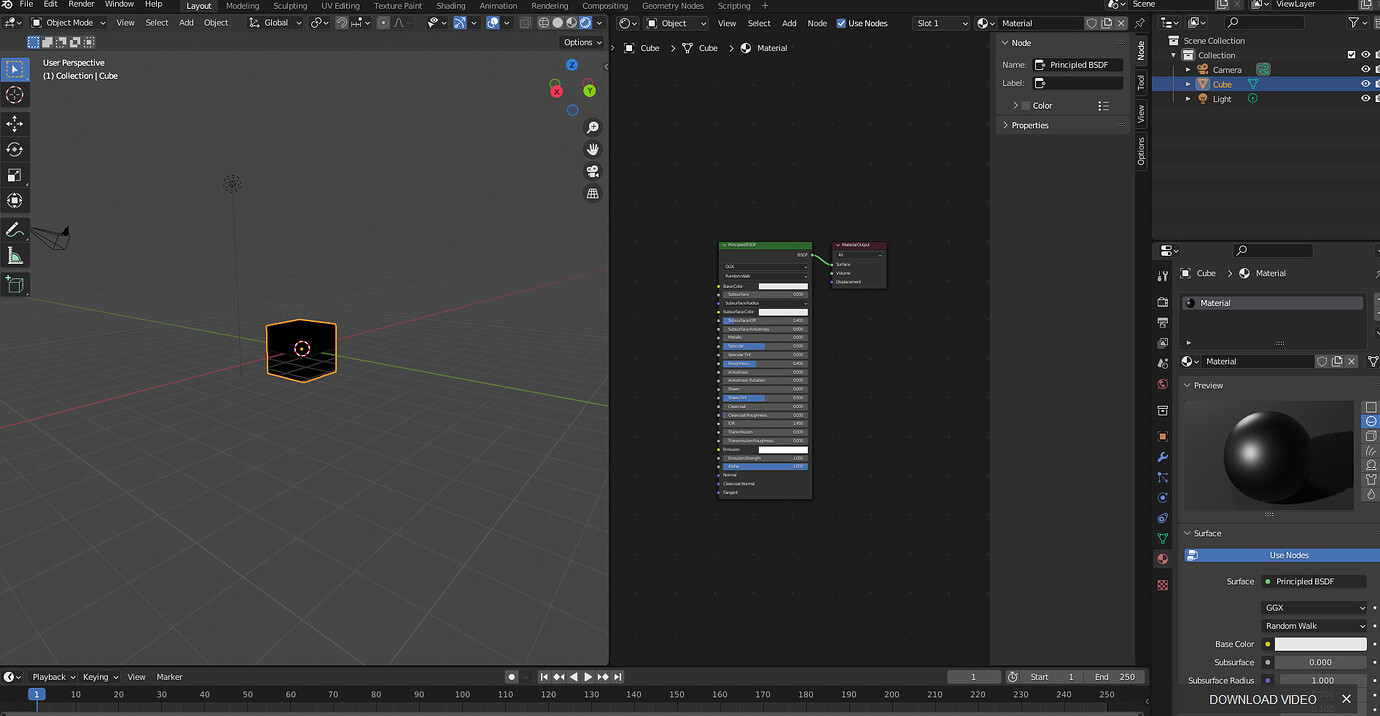Select sphere preview shape icon
1380x716 pixels.
point(1371,421)
